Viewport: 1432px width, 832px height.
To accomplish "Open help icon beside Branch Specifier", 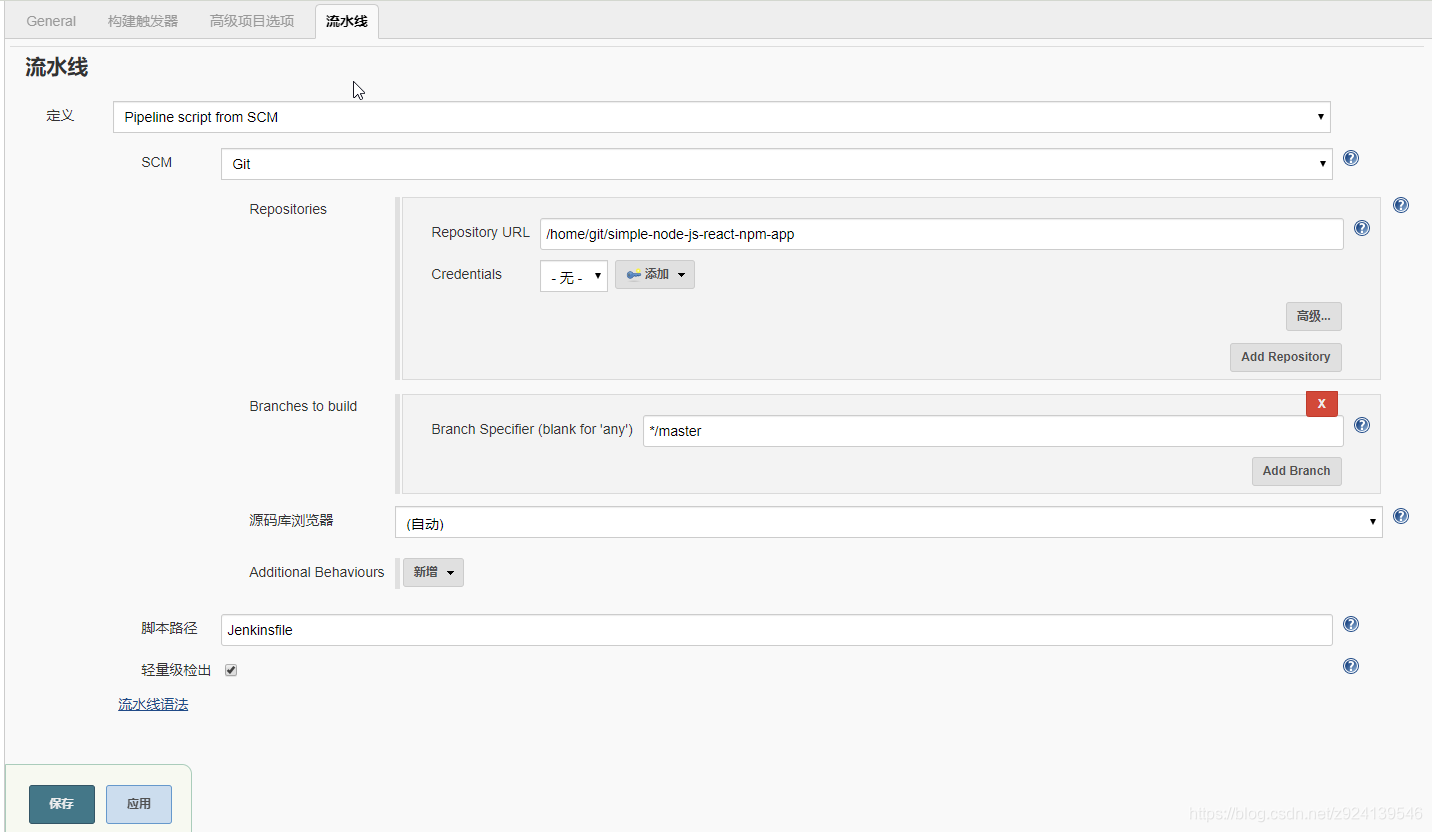I will (1362, 425).
